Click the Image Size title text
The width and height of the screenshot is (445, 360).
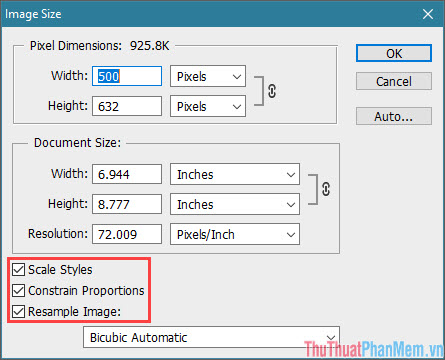[x=33, y=14]
